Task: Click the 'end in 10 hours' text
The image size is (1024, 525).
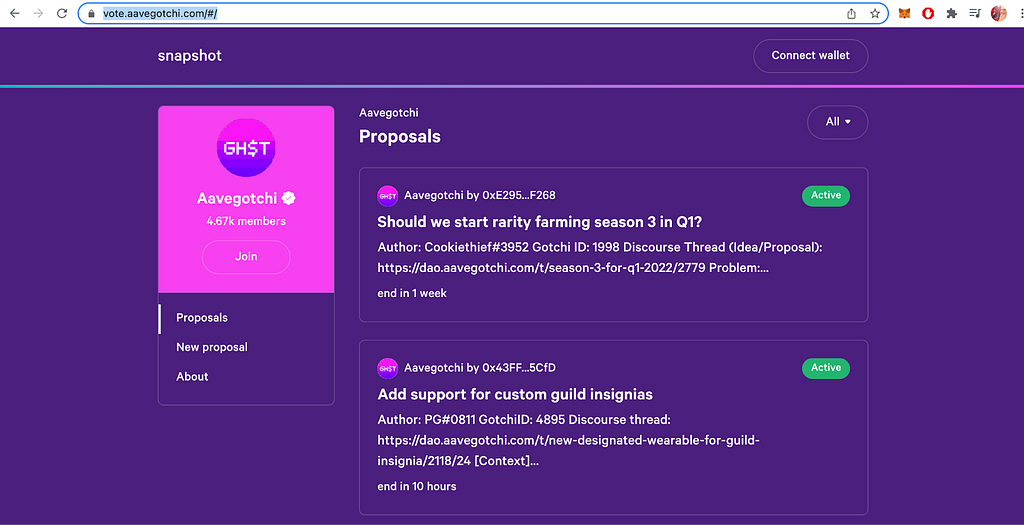Action: tap(417, 486)
